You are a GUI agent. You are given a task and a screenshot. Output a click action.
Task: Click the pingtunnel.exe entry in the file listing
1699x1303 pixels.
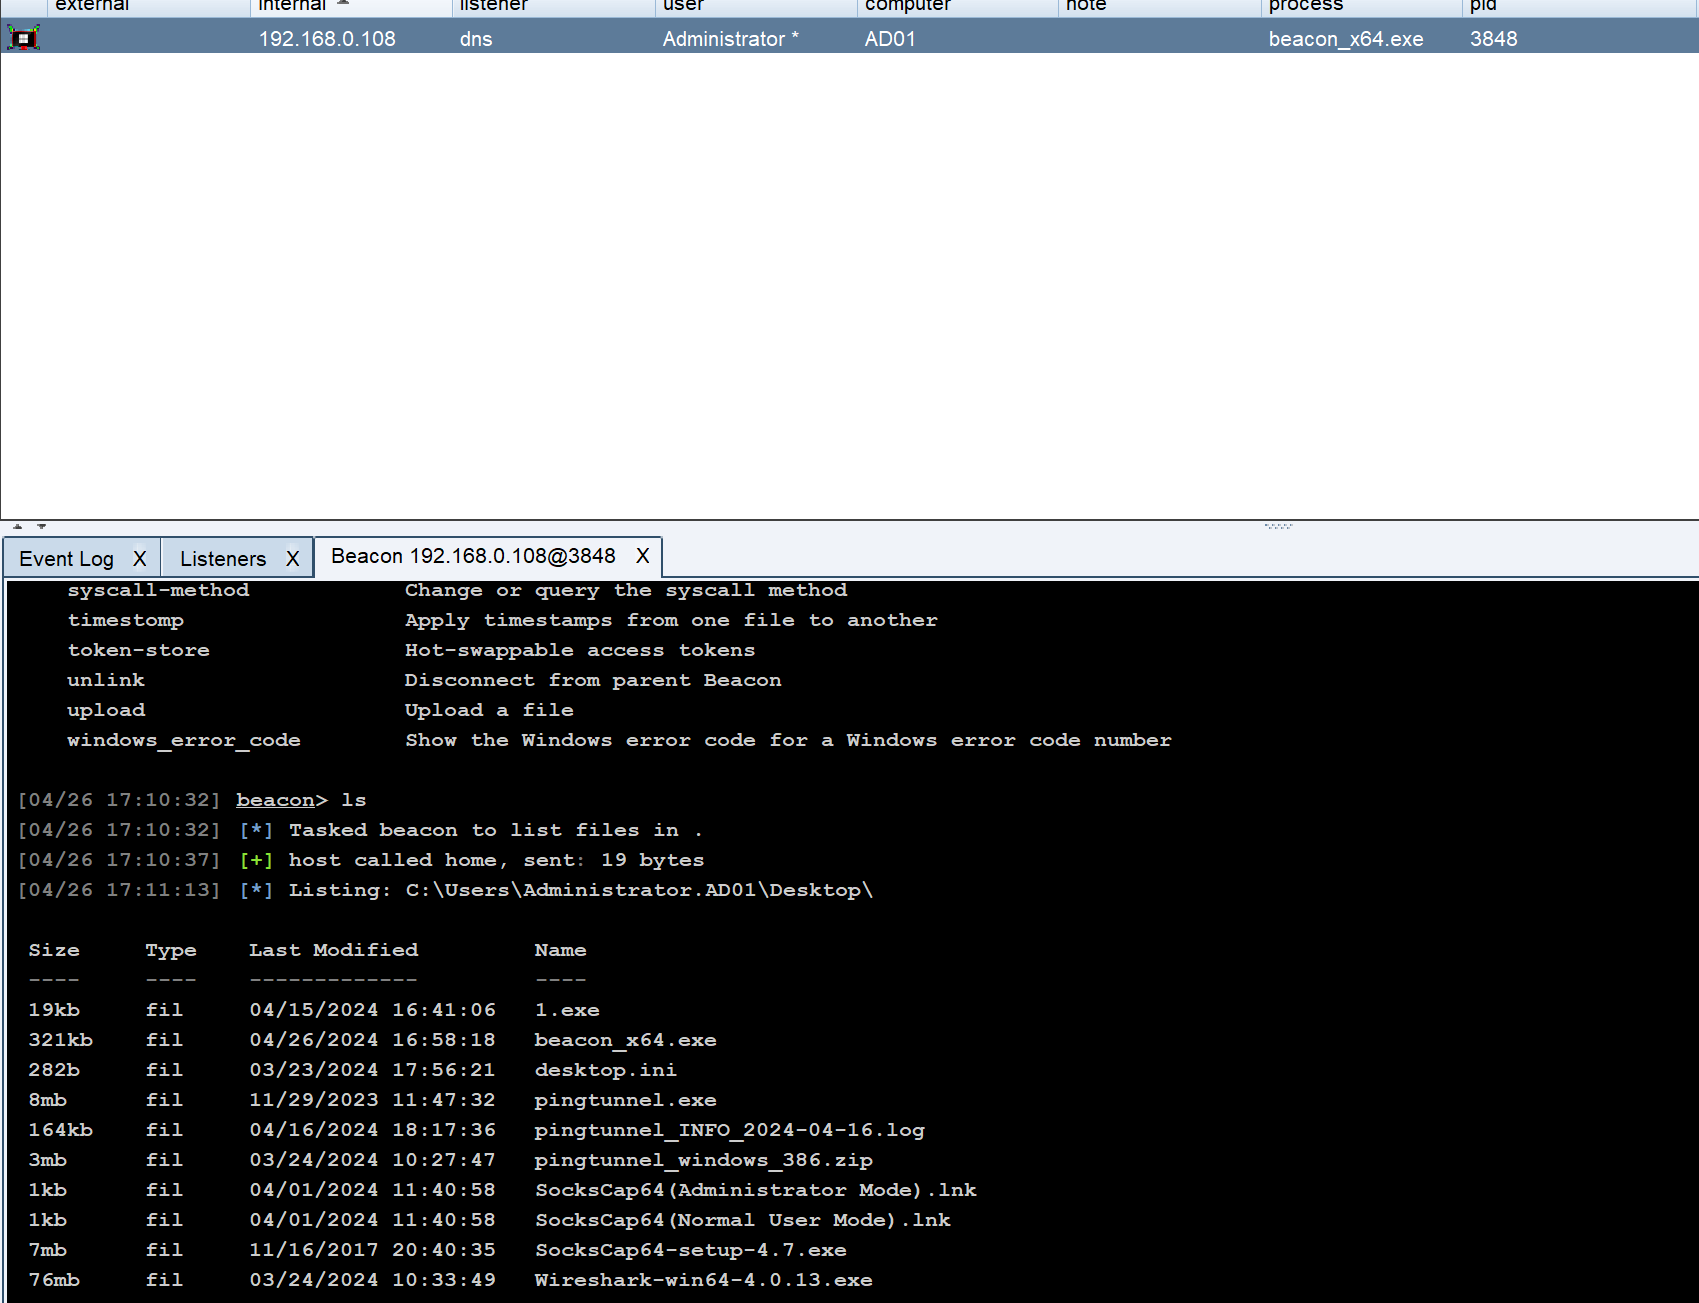625,1100
